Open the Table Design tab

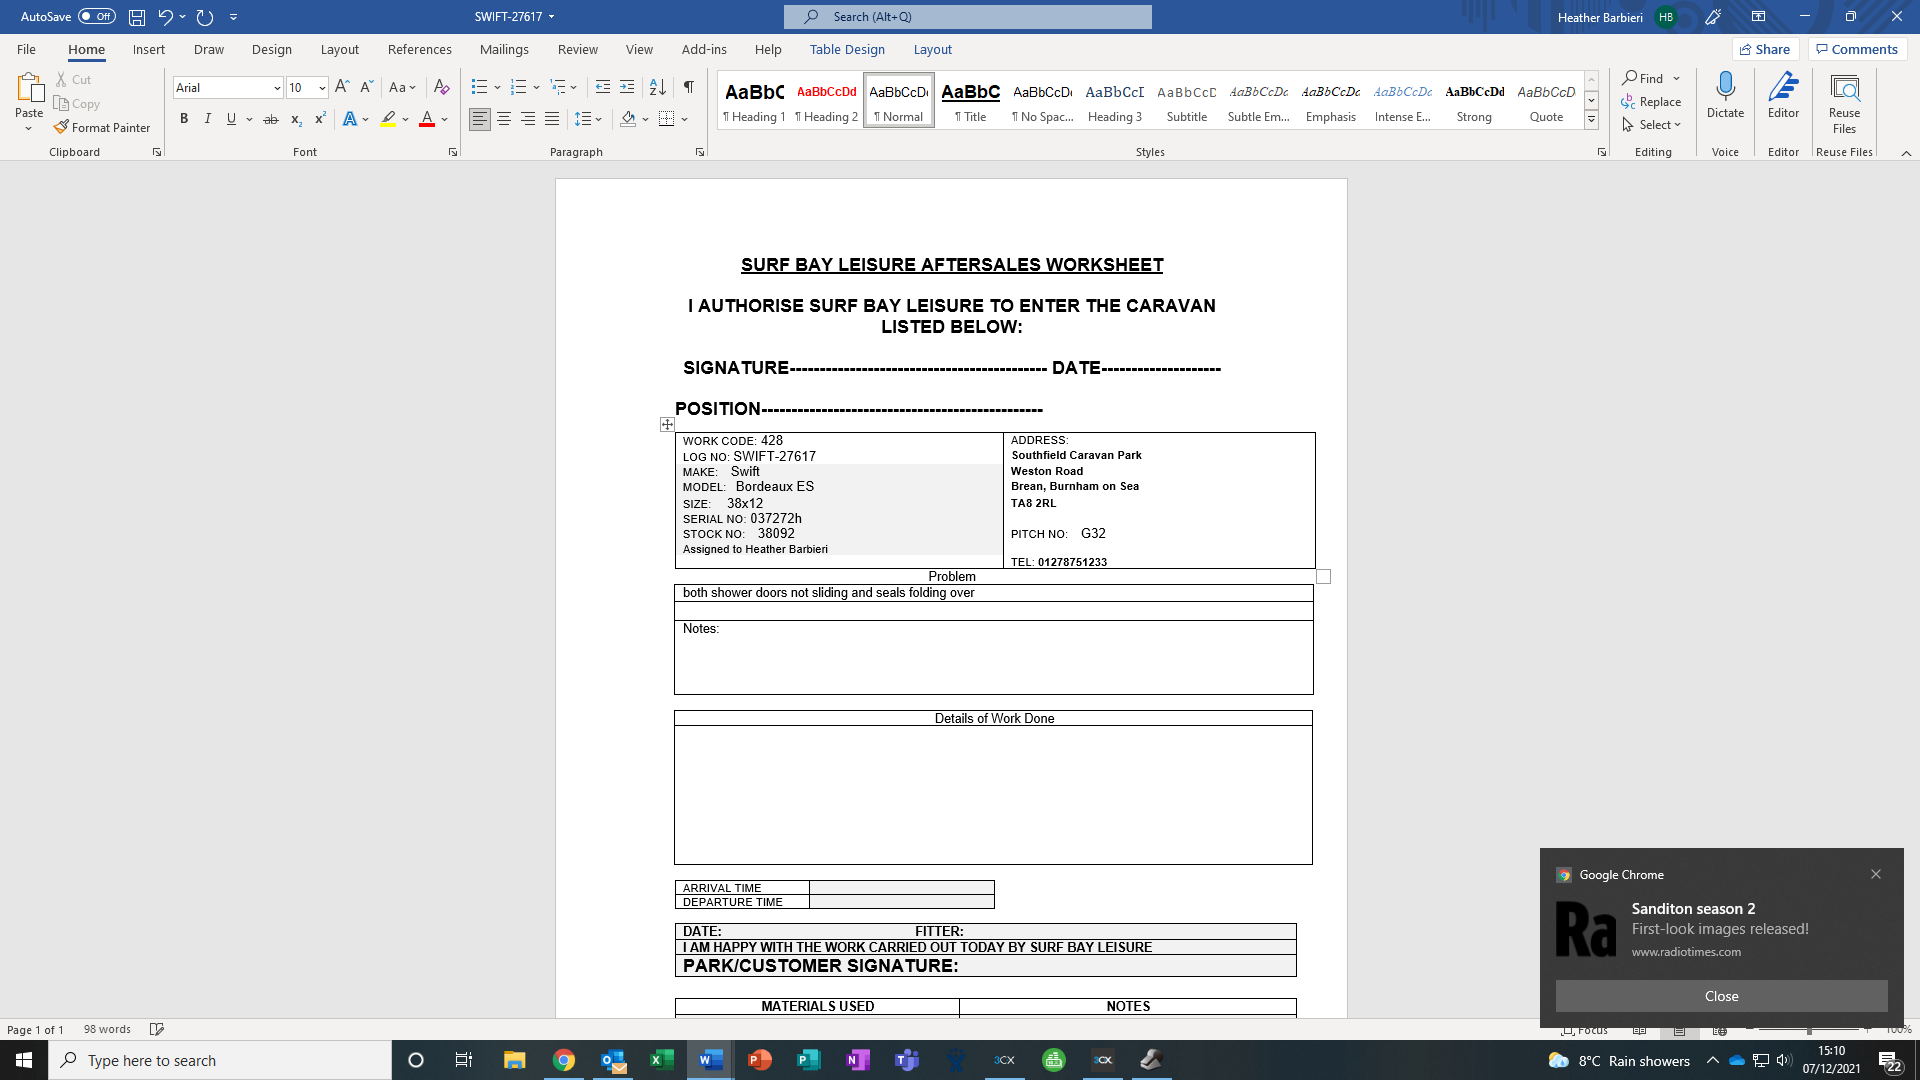tap(847, 49)
